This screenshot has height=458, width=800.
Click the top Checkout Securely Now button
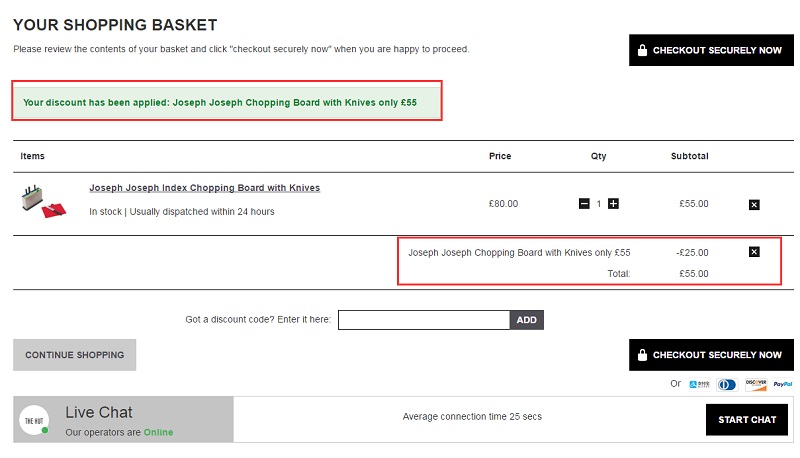click(711, 50)
